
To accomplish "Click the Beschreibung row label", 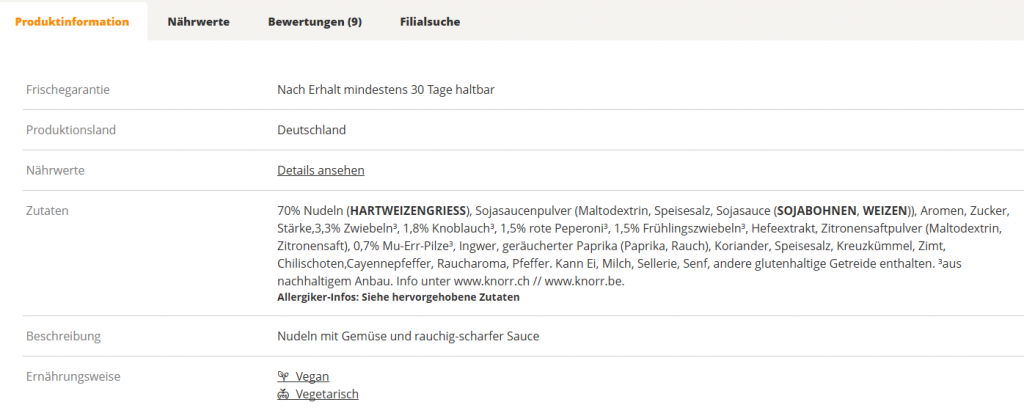I will pos(63,336).
